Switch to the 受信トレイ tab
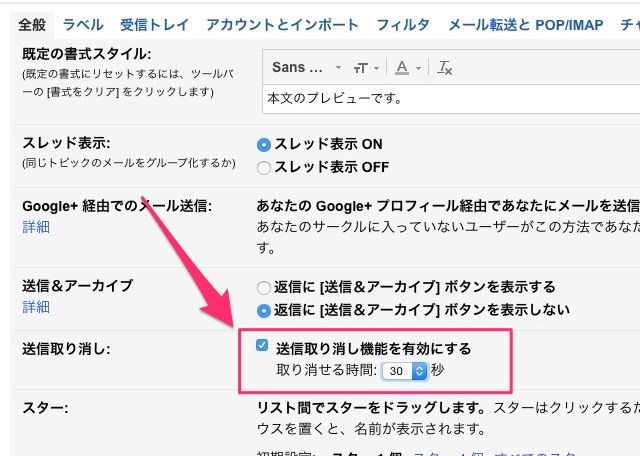This screenshot has width=640, height=456. (155, 25)
